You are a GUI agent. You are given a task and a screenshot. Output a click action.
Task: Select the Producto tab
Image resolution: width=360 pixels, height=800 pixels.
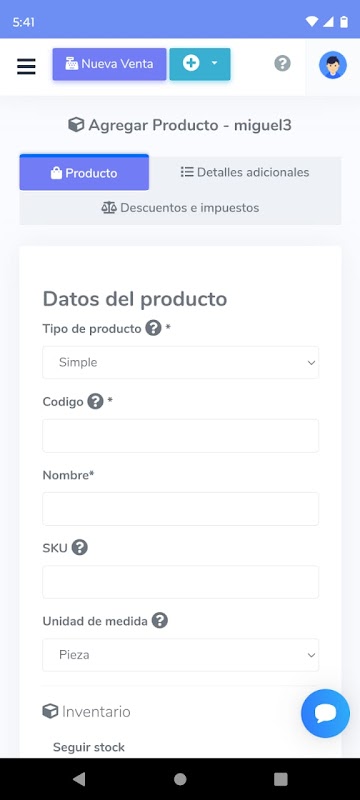(84, 173)
